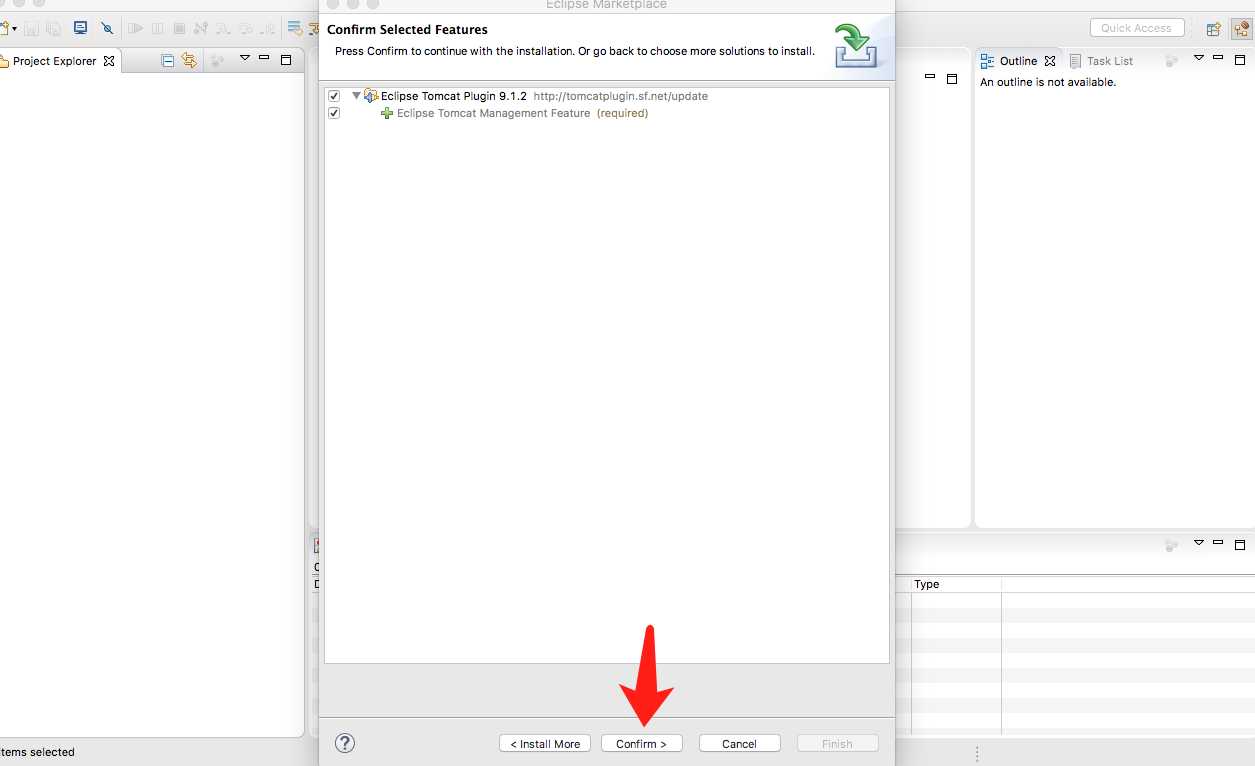
Task: Collapse the Eclipse Tomcat Plugin tree node
Action: (356, 96)
